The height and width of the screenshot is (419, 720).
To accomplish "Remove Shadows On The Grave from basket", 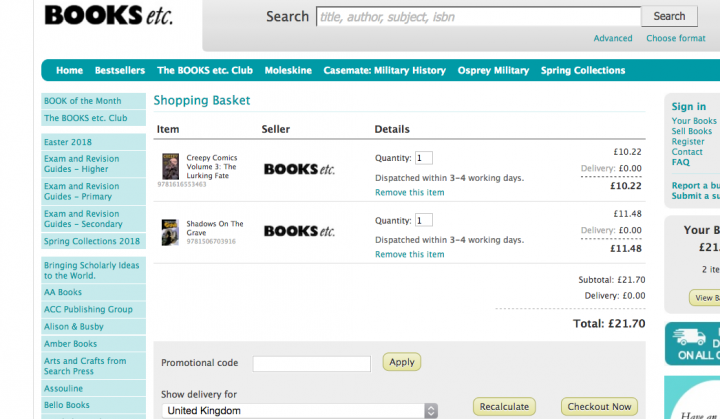I will click(409, 255).
